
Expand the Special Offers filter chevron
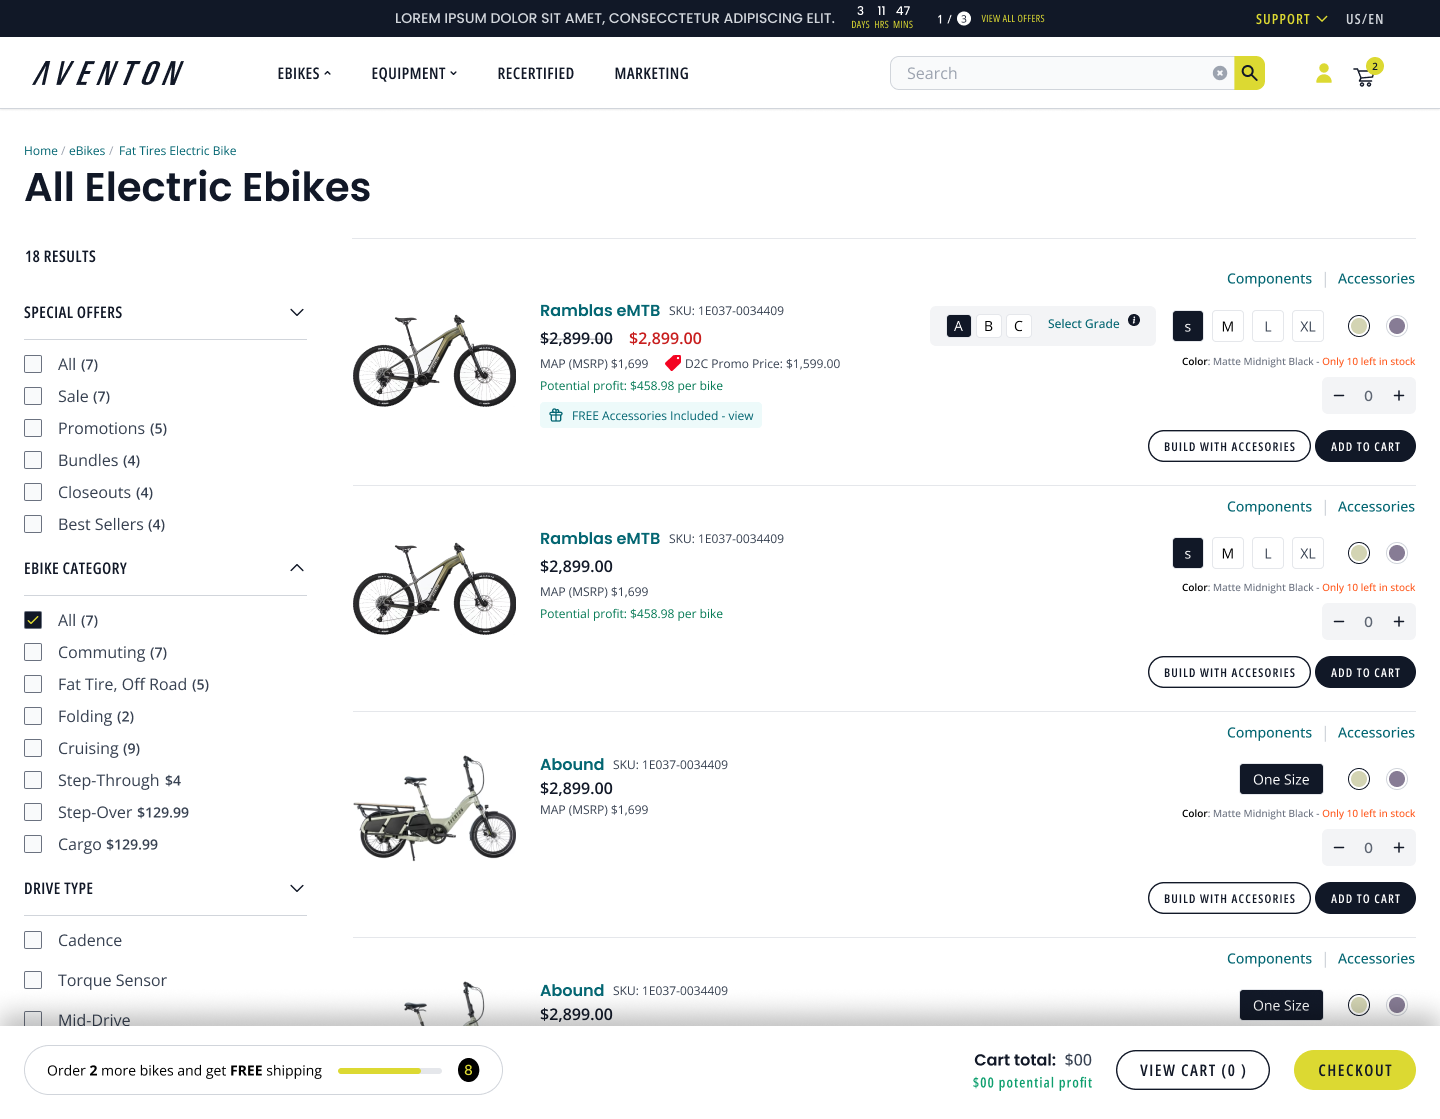point(296,313)
